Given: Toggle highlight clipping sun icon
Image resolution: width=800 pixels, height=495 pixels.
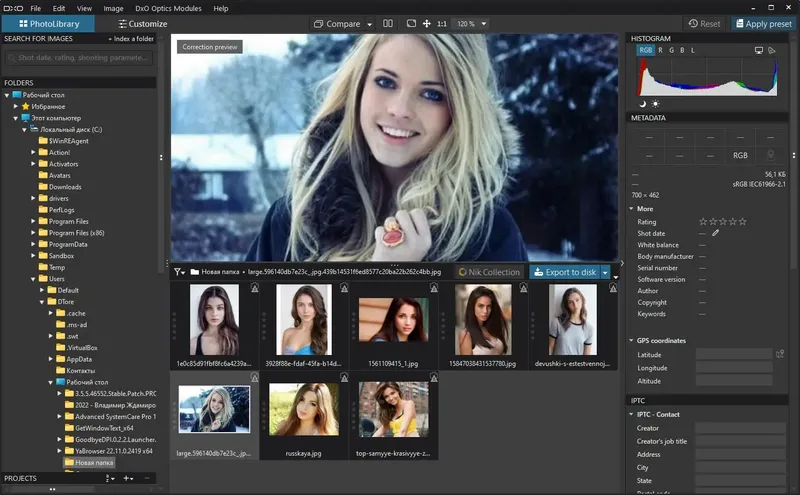Looking at the screenshot, I should click(656, 104).
